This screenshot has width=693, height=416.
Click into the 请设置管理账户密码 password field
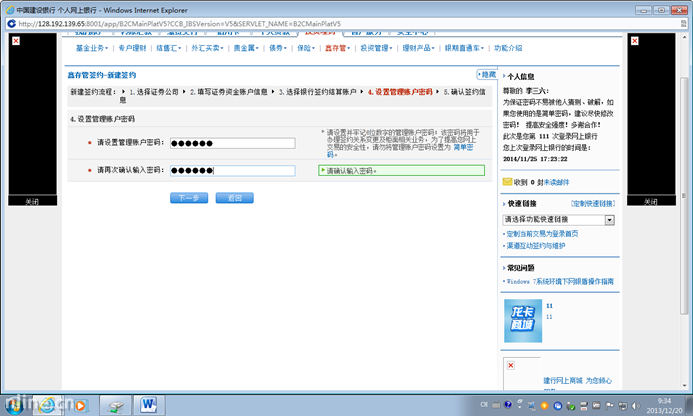(x=232, y=143)
